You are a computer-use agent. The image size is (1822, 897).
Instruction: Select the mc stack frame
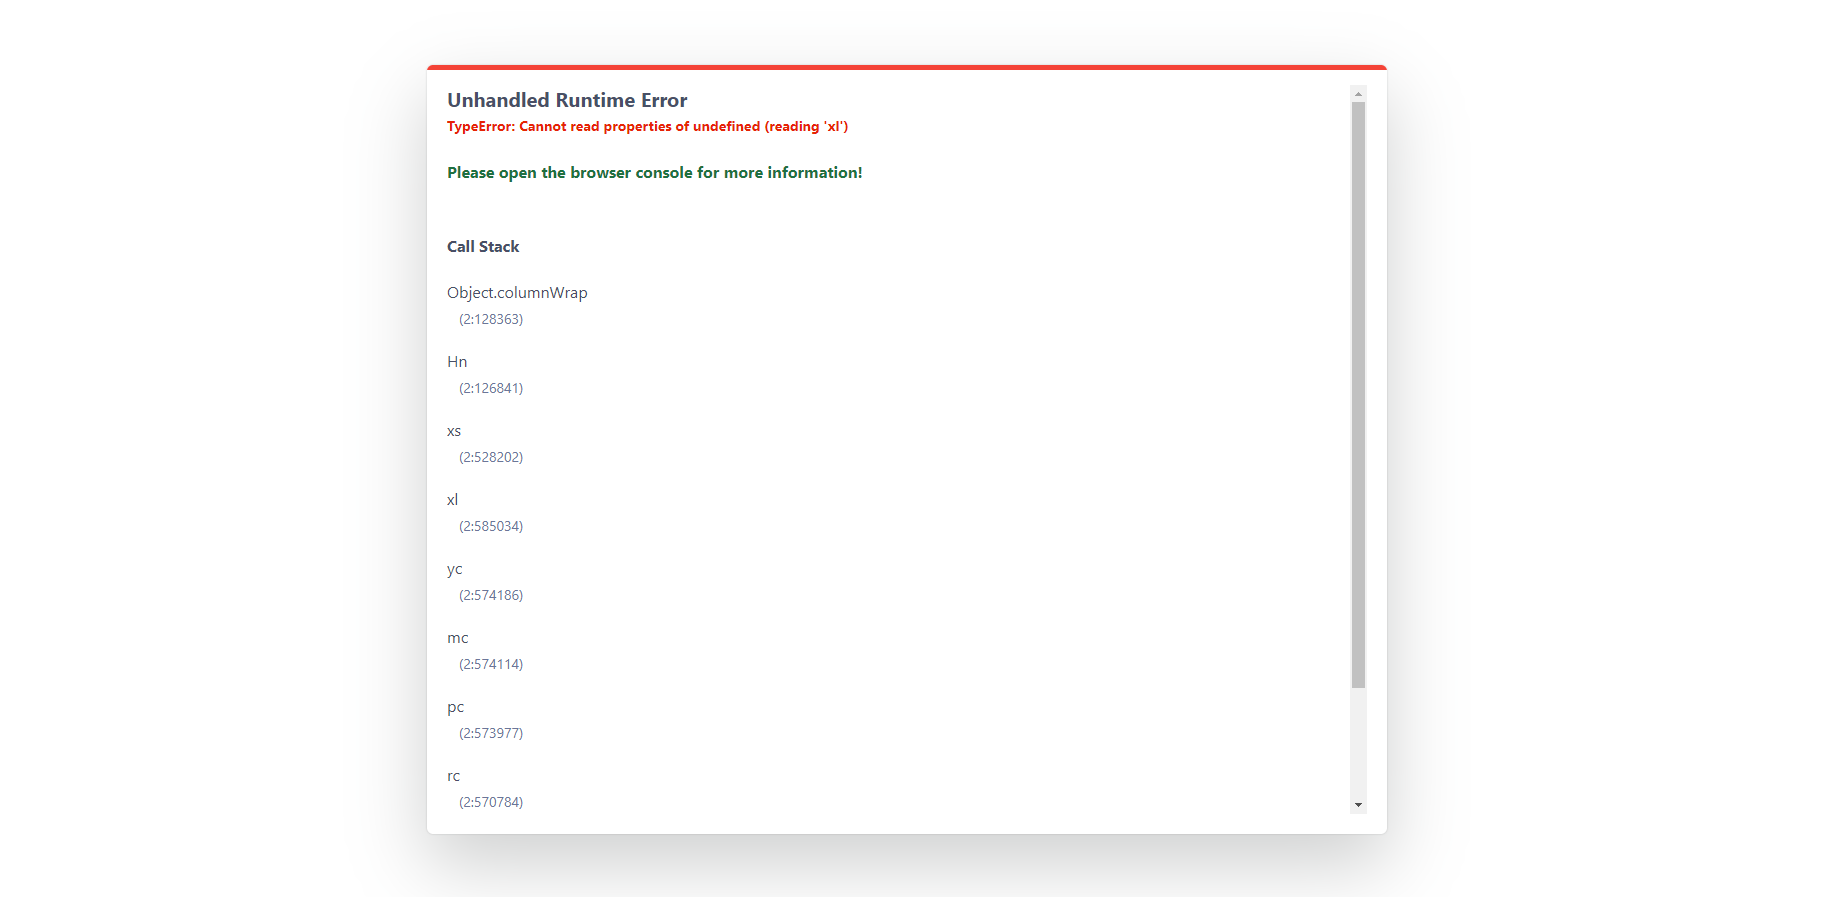click(458, 638)
